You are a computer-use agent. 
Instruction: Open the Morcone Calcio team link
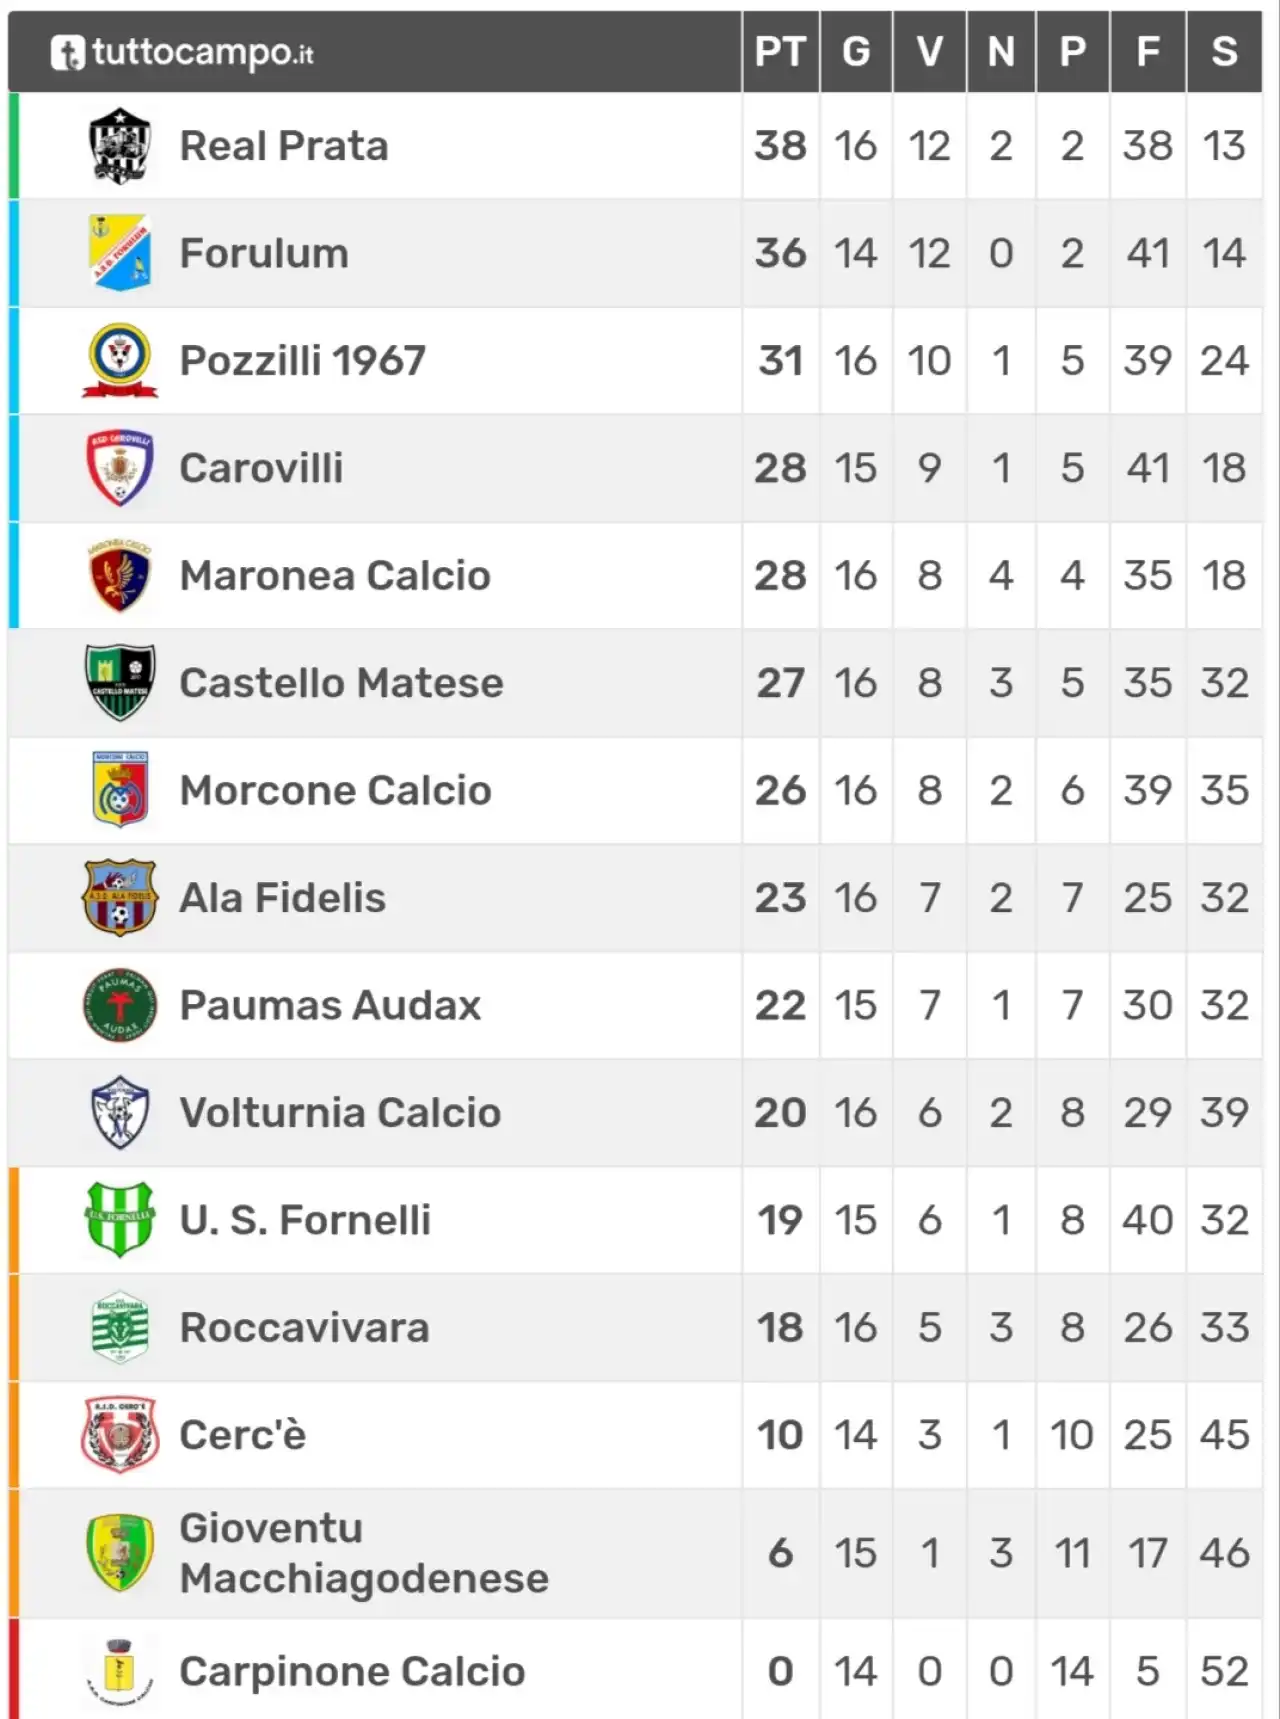(336, 790)
